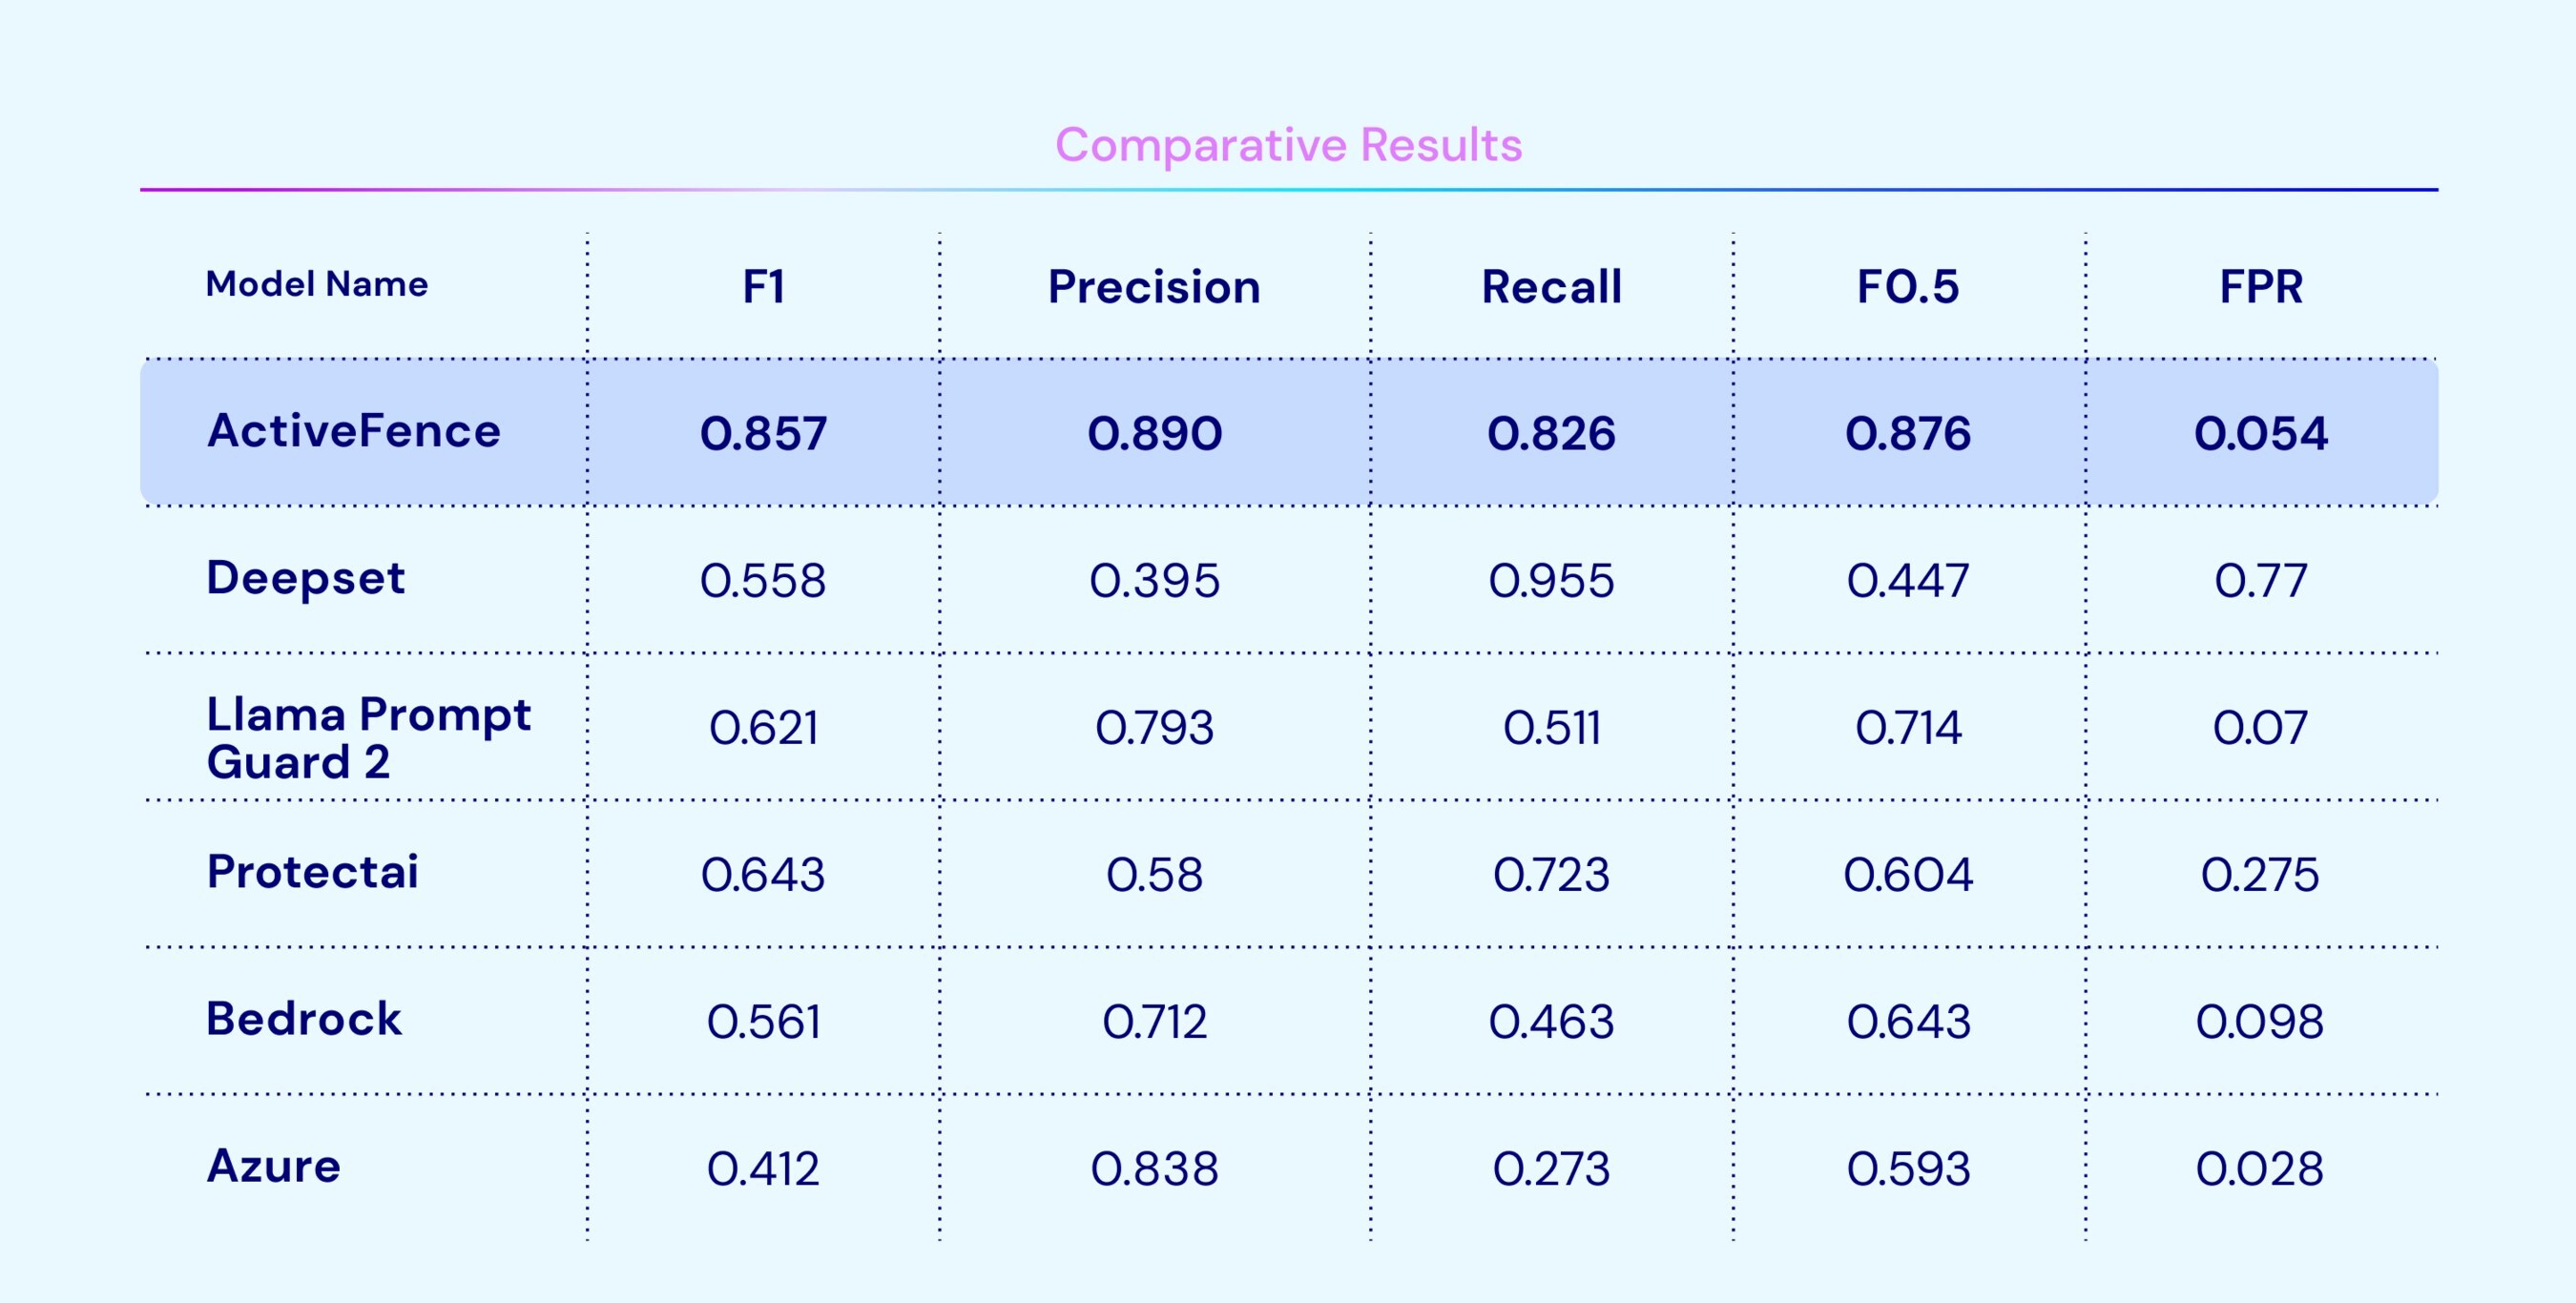Click the F1 column header
Viewport: 2576px width, 1303px height.
point(763,287)
